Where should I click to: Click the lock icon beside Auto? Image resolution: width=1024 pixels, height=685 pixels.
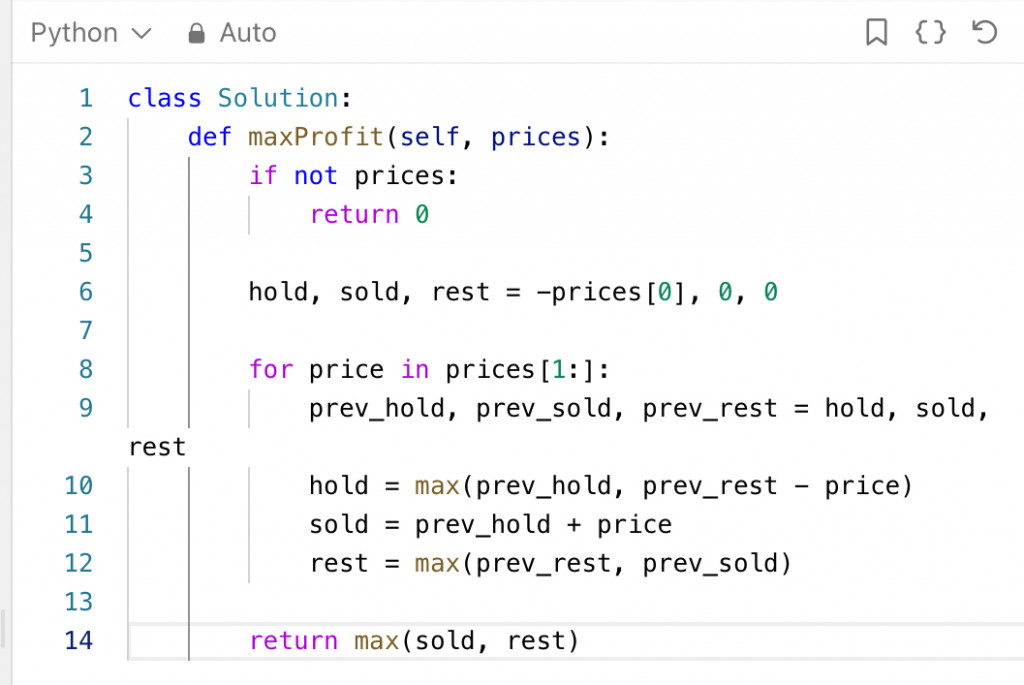click(196, 34)
